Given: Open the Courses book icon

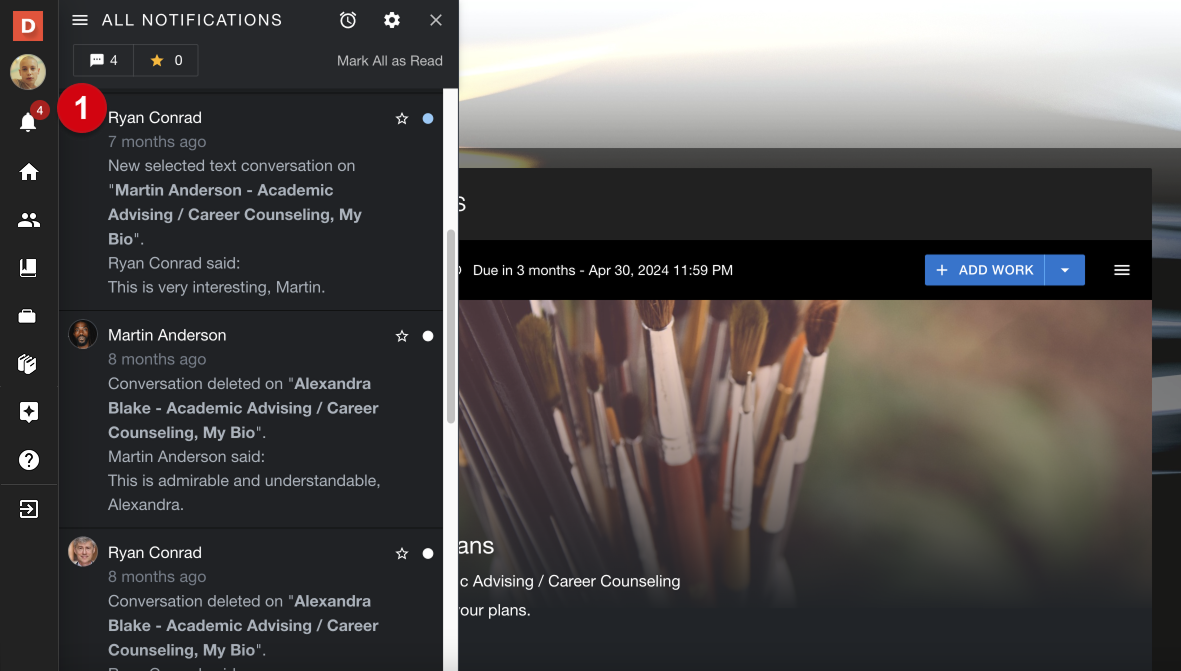Looking at the screenshot, I should point(29,268).
